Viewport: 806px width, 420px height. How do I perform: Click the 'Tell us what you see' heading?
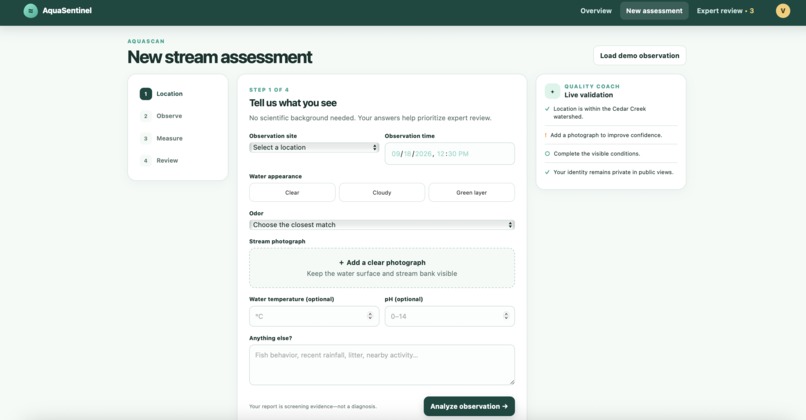293,103
